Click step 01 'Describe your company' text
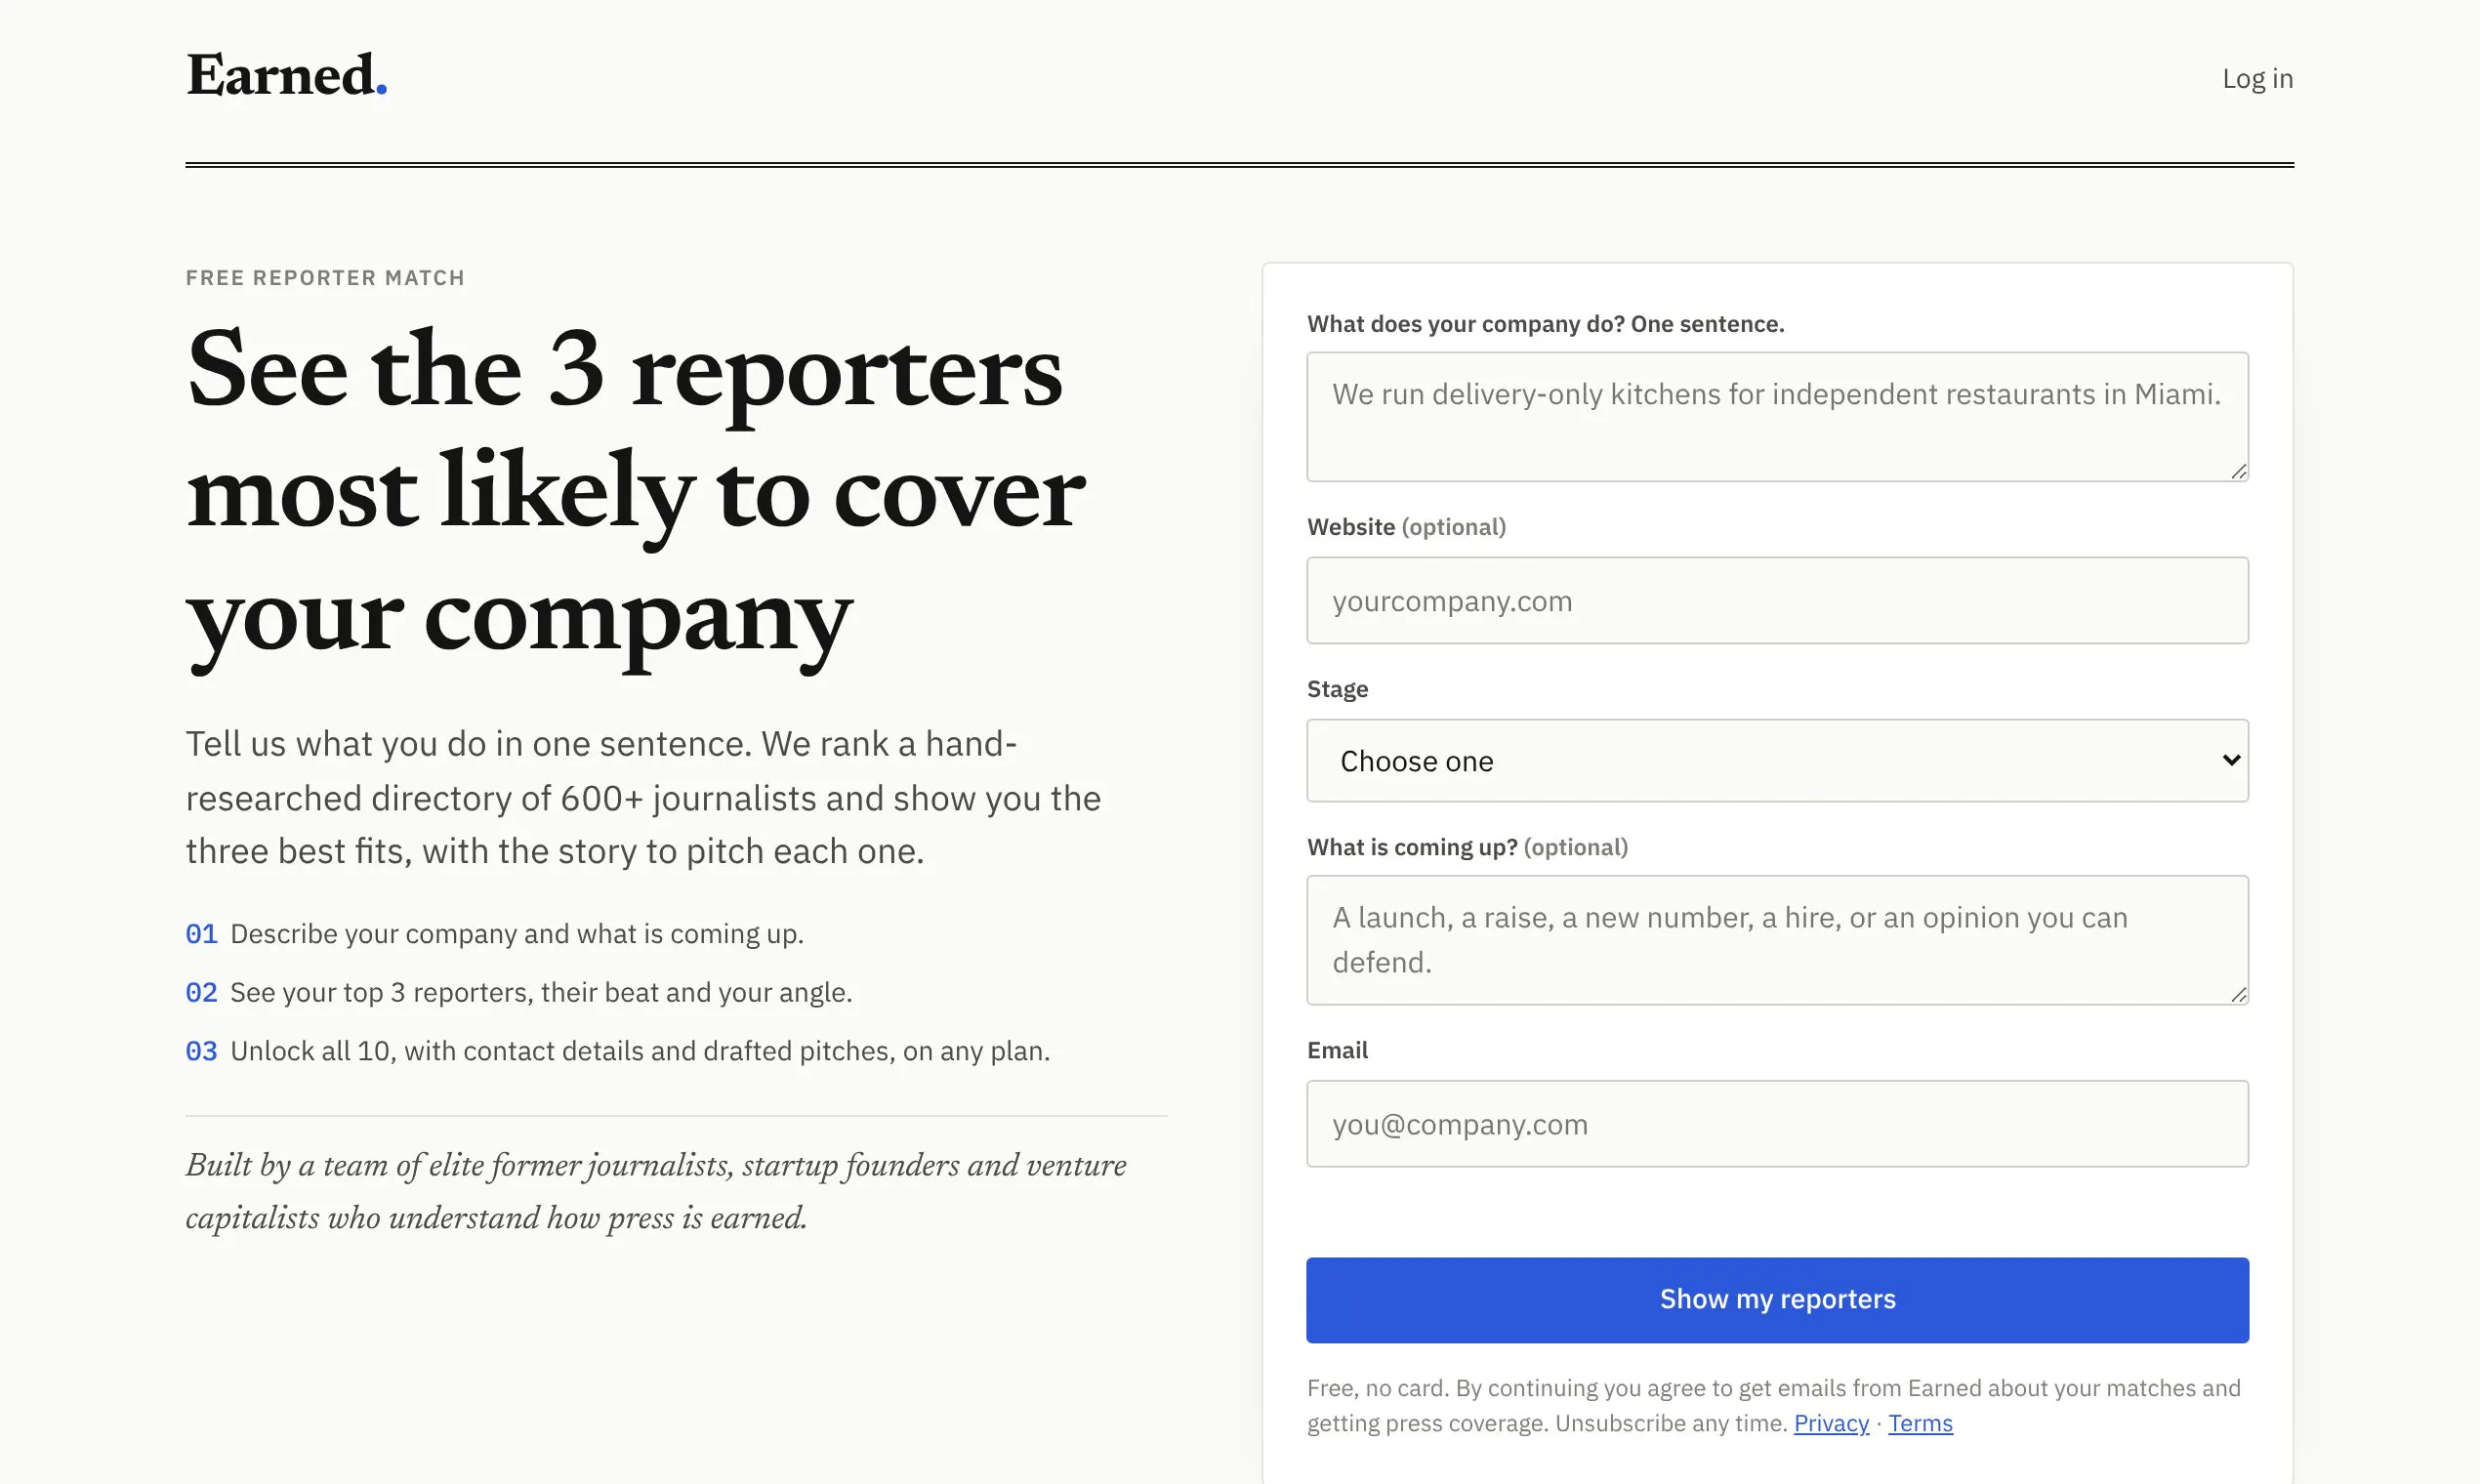This screenshot has width=2480, height=1484. (516, 934)
